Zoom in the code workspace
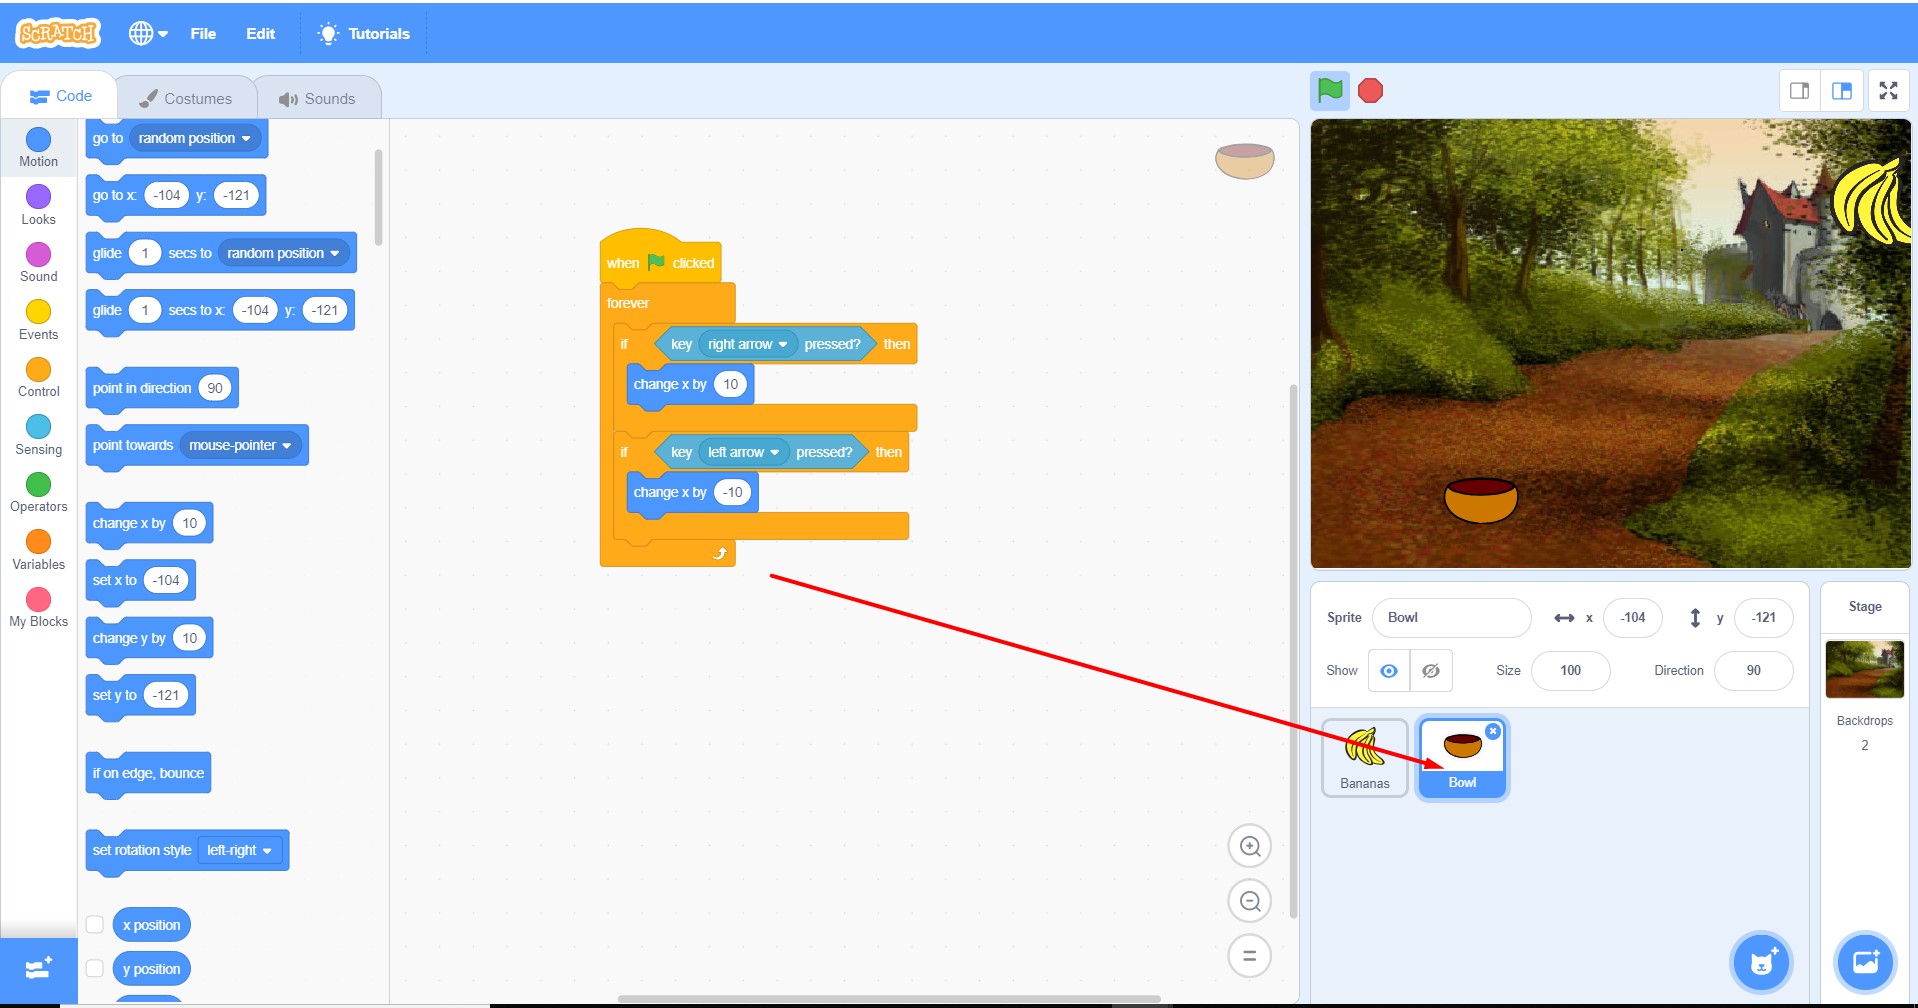Viewport: 1918px width, 1008px height. 1250,847
